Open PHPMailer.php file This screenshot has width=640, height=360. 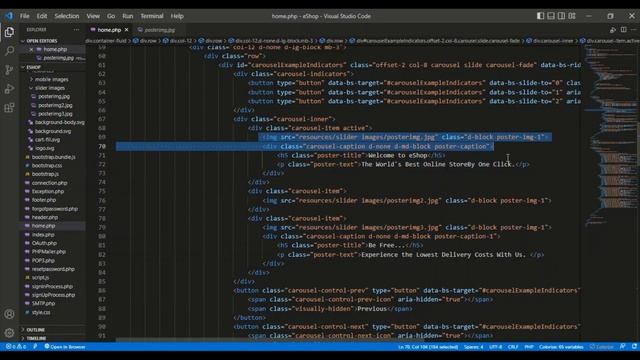coord(49,252)
